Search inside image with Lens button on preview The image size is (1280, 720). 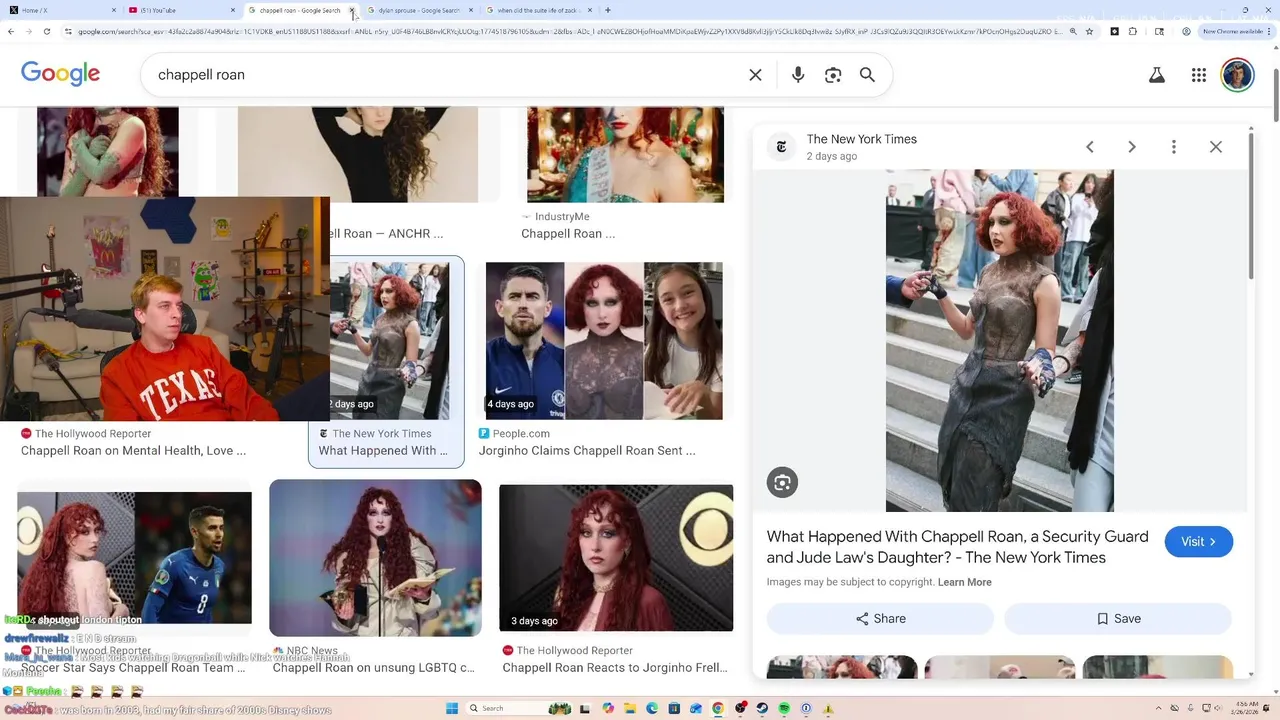782,482
